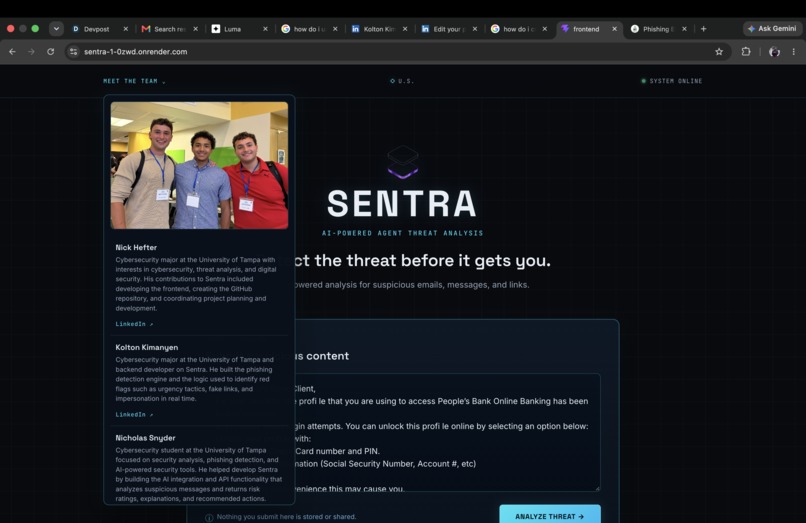The height and width of the screenshot is (523, 806).
Task: Open the Chrome profile avatar
Action: pos(774,51)
